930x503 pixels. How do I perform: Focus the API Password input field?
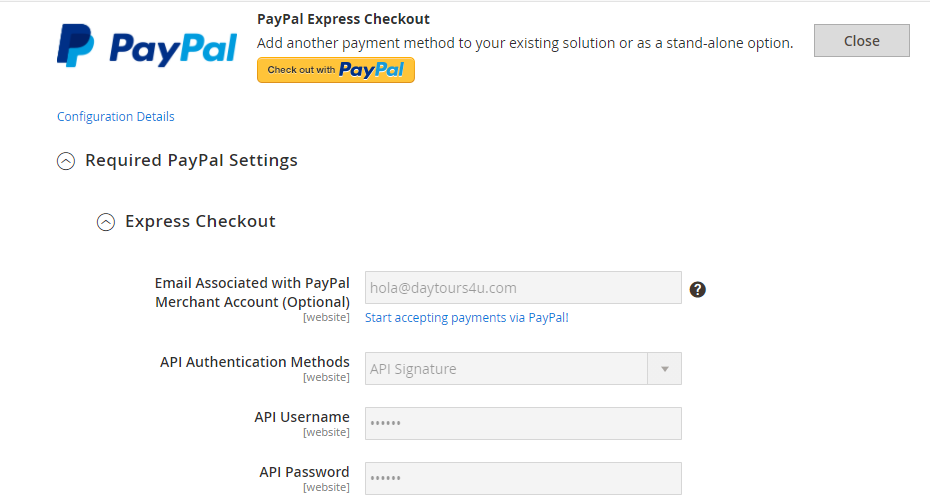pos(523,478)
